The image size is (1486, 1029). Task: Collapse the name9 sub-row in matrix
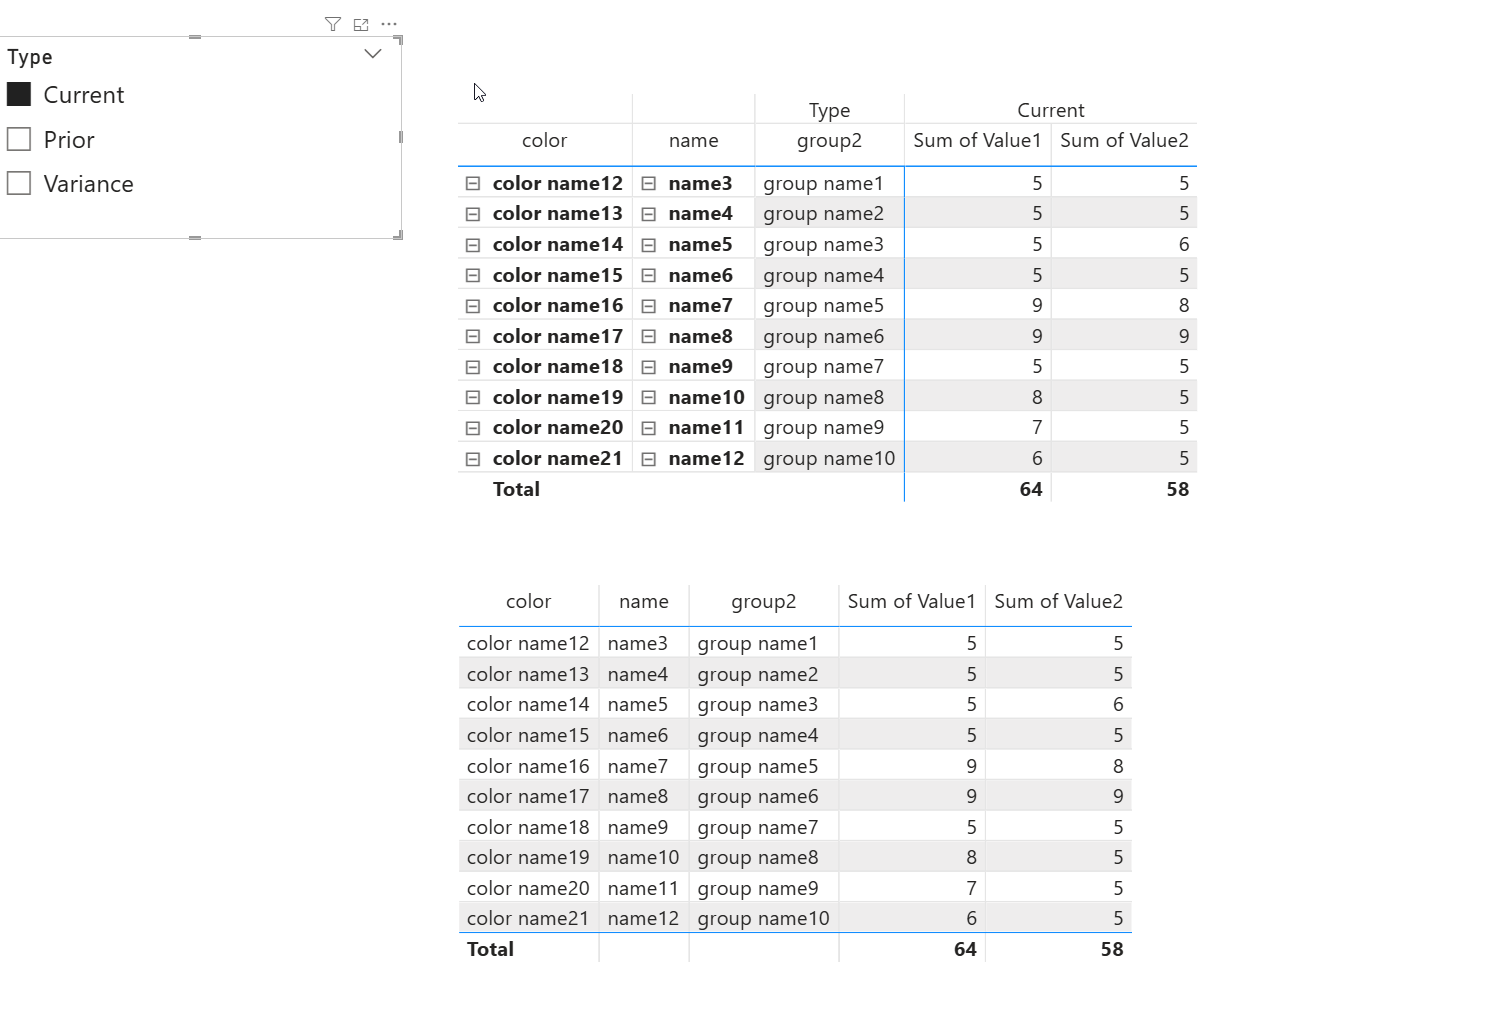[x=649, y=367]
